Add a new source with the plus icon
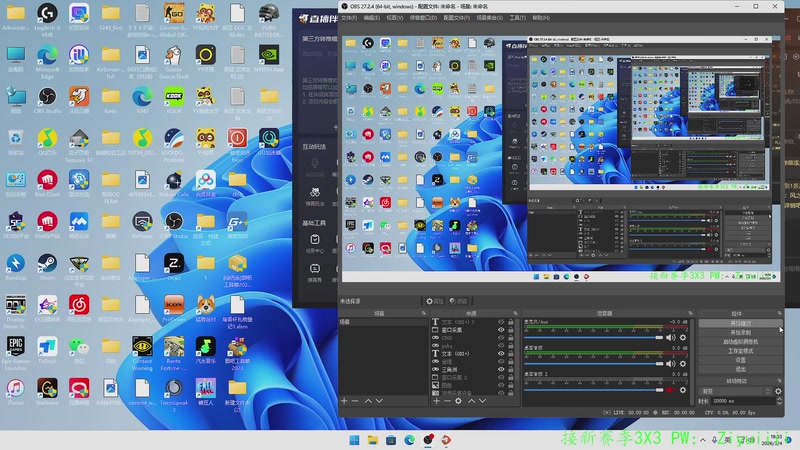Viewport: 800px width, 450px height. [436, 401]
